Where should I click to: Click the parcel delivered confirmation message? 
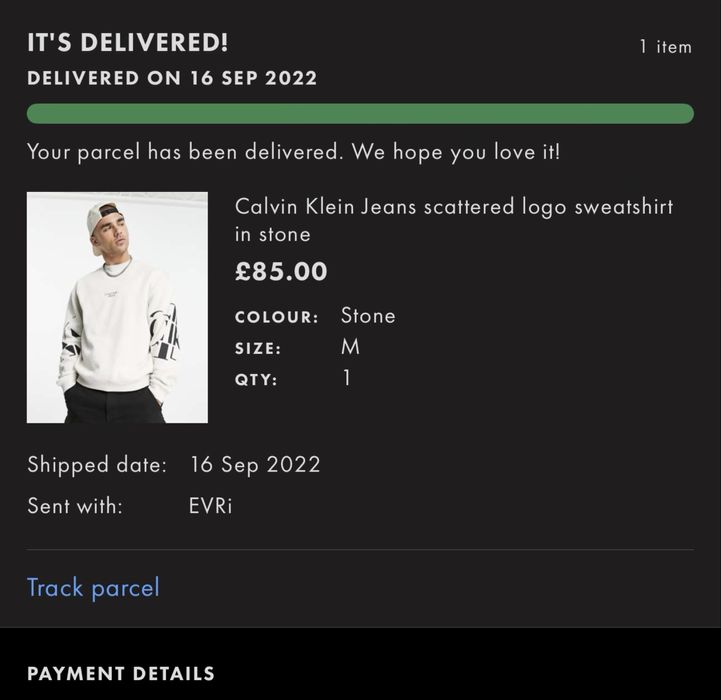click(294, 152)
